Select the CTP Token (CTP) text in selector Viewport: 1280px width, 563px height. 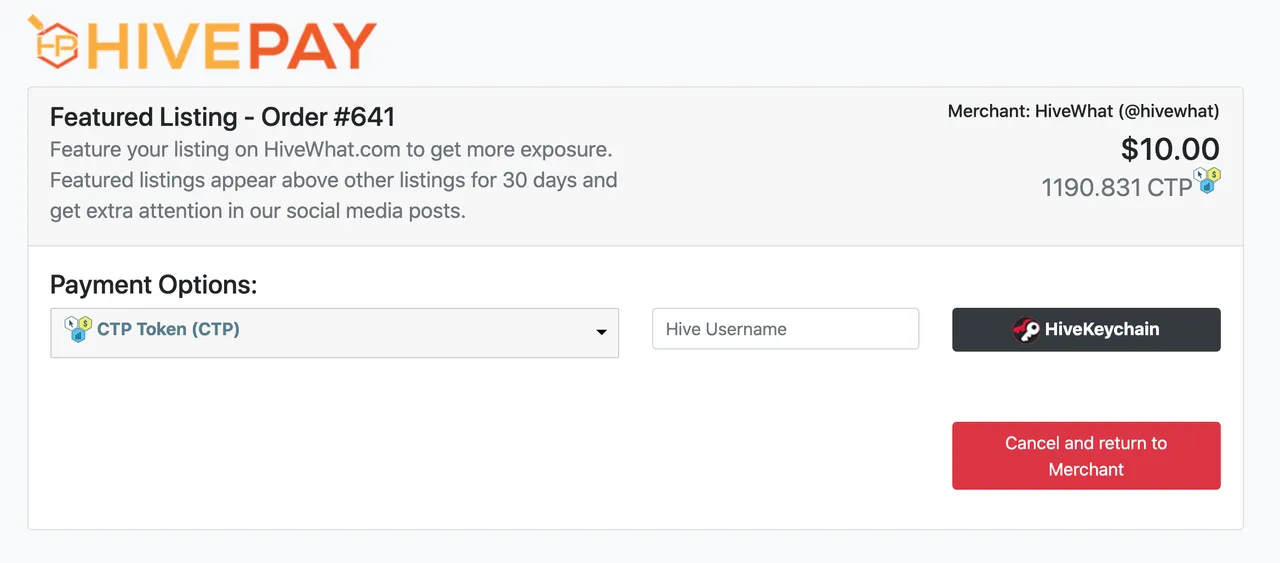168,329
